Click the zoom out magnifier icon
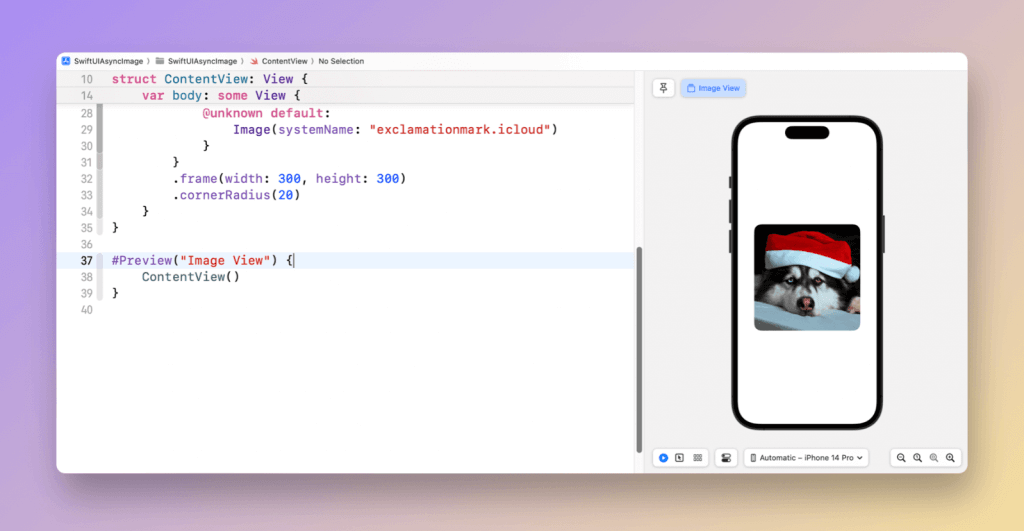The height and width of the screenshot is (531, 1024). [901, 457]
